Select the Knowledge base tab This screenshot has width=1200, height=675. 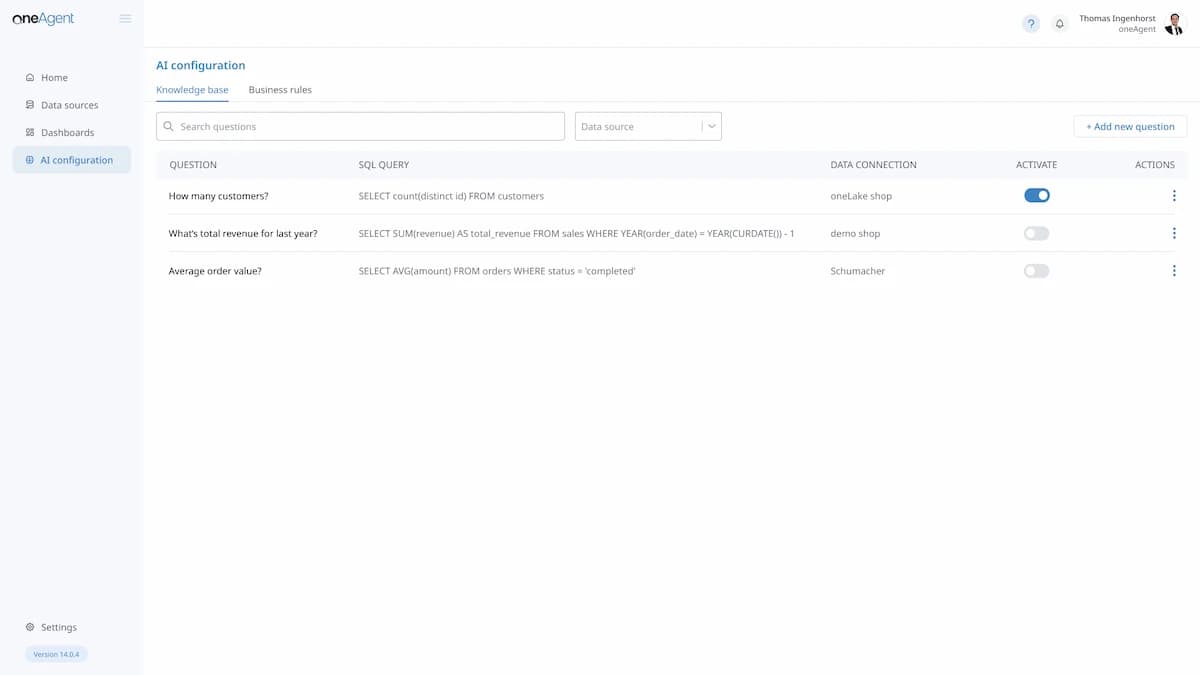pos(192,90)
